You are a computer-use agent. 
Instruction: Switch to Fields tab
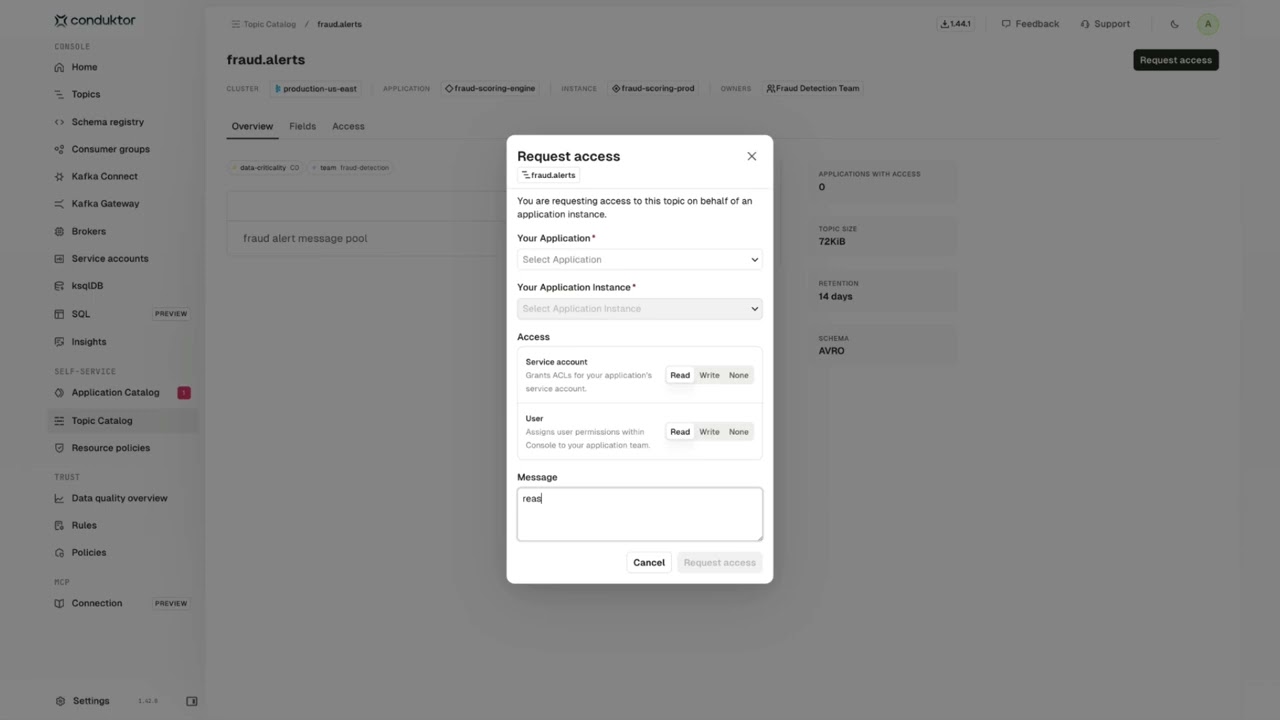click(302, 126)
